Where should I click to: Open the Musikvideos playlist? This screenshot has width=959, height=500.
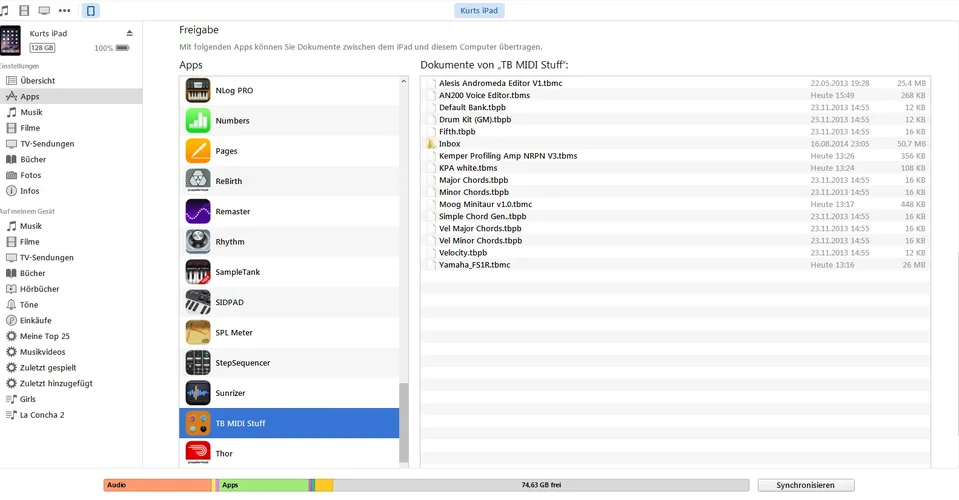[71, 352]
